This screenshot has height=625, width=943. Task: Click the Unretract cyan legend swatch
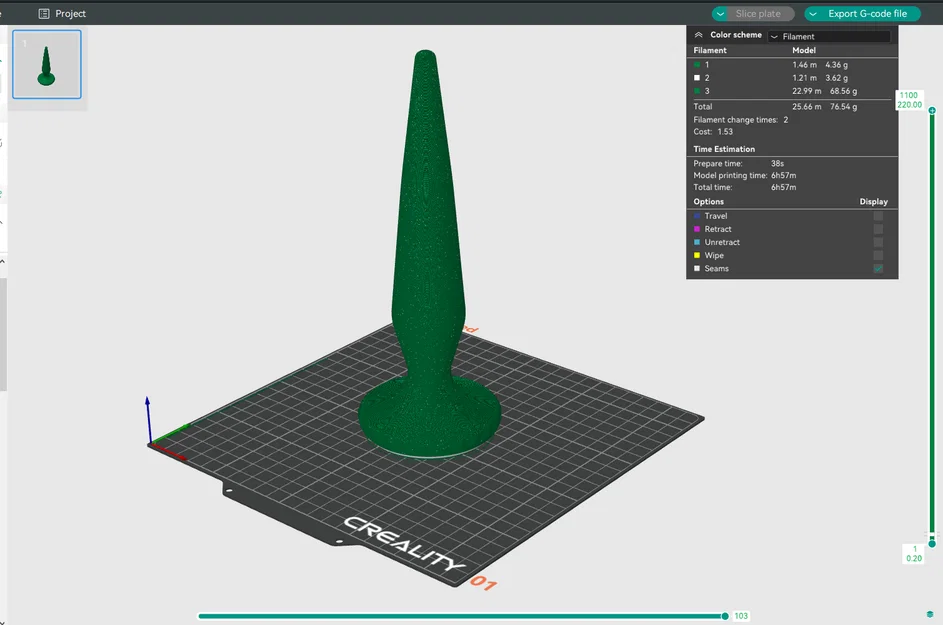click(x=697, y=242)
